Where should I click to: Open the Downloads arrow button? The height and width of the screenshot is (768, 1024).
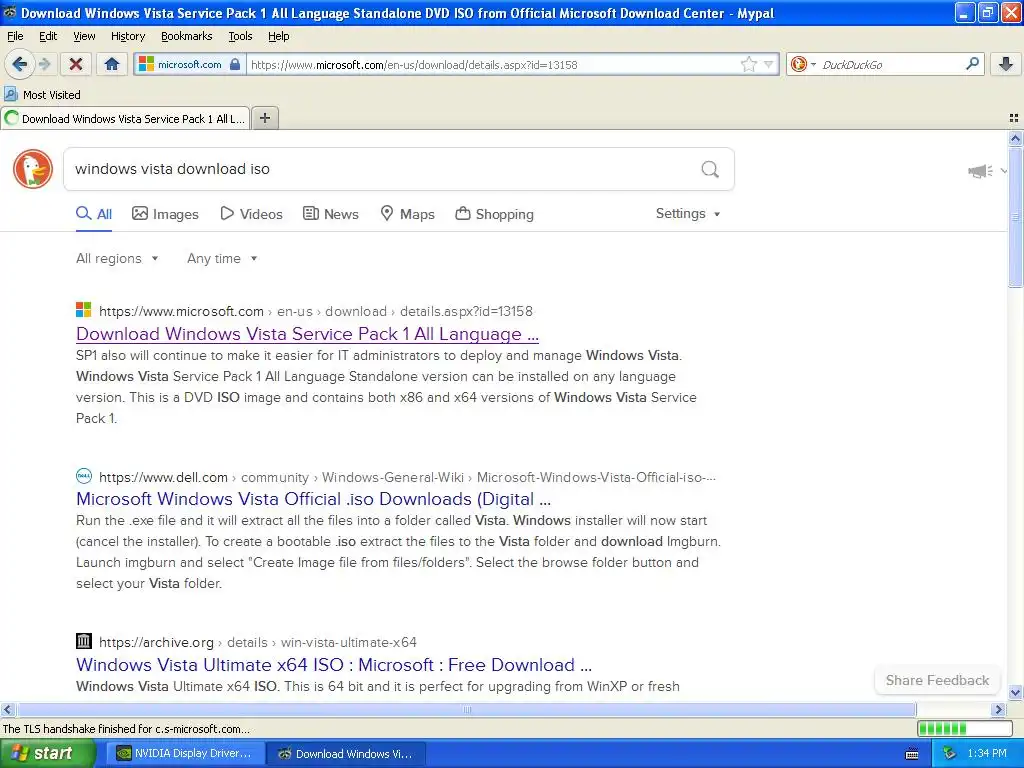(x=1006, y=64)
